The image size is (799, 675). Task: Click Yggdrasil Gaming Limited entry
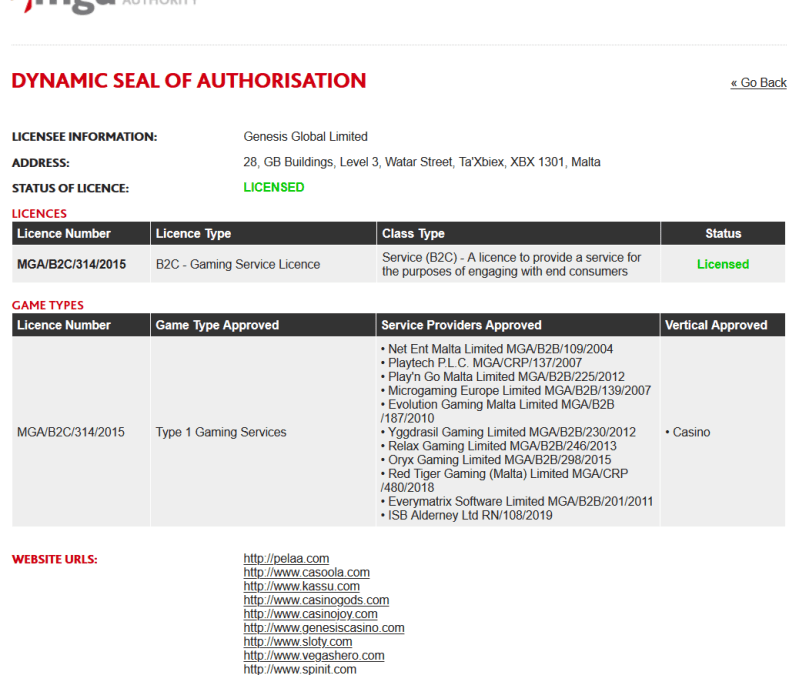click(x=508, y=432)
